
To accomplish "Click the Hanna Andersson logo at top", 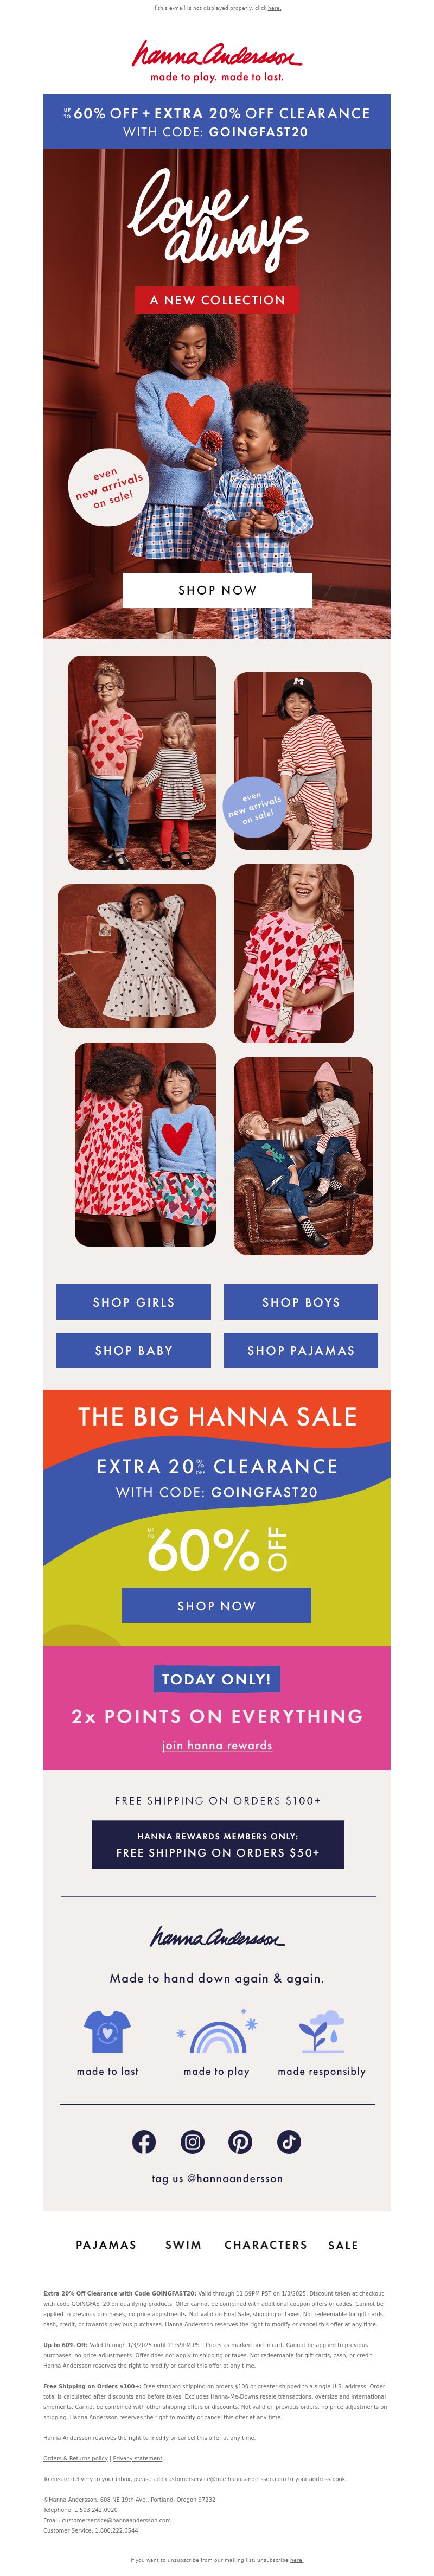I will 217,59.
